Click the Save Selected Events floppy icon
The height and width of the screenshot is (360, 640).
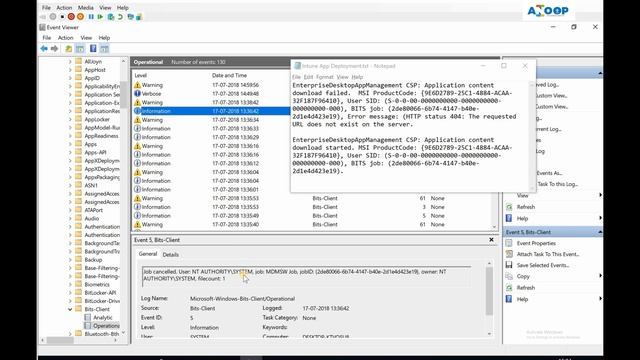coord(509,265)
